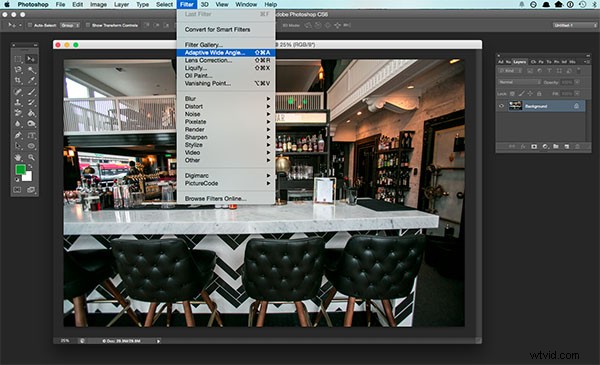Open the Sharpen submenu

pyautogui.click(x=226, y=137)
